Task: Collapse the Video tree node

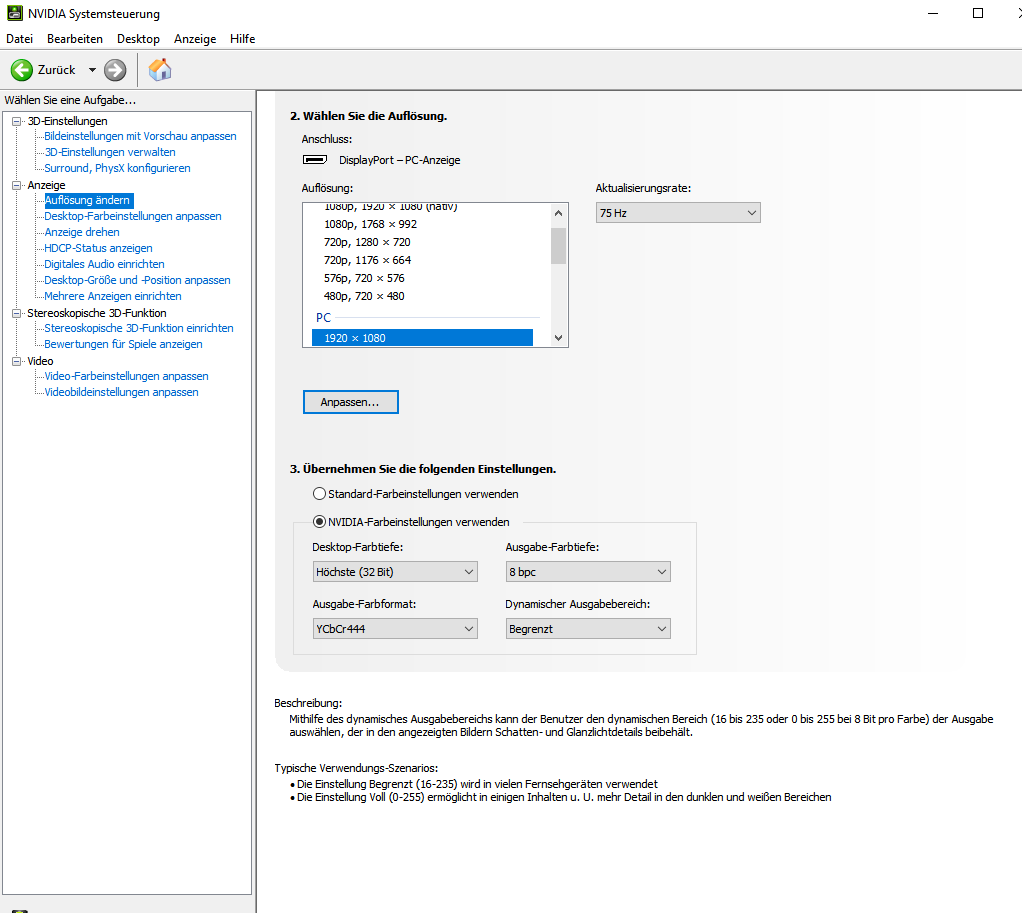Action: pyautogui.click(x=16, y=361)
